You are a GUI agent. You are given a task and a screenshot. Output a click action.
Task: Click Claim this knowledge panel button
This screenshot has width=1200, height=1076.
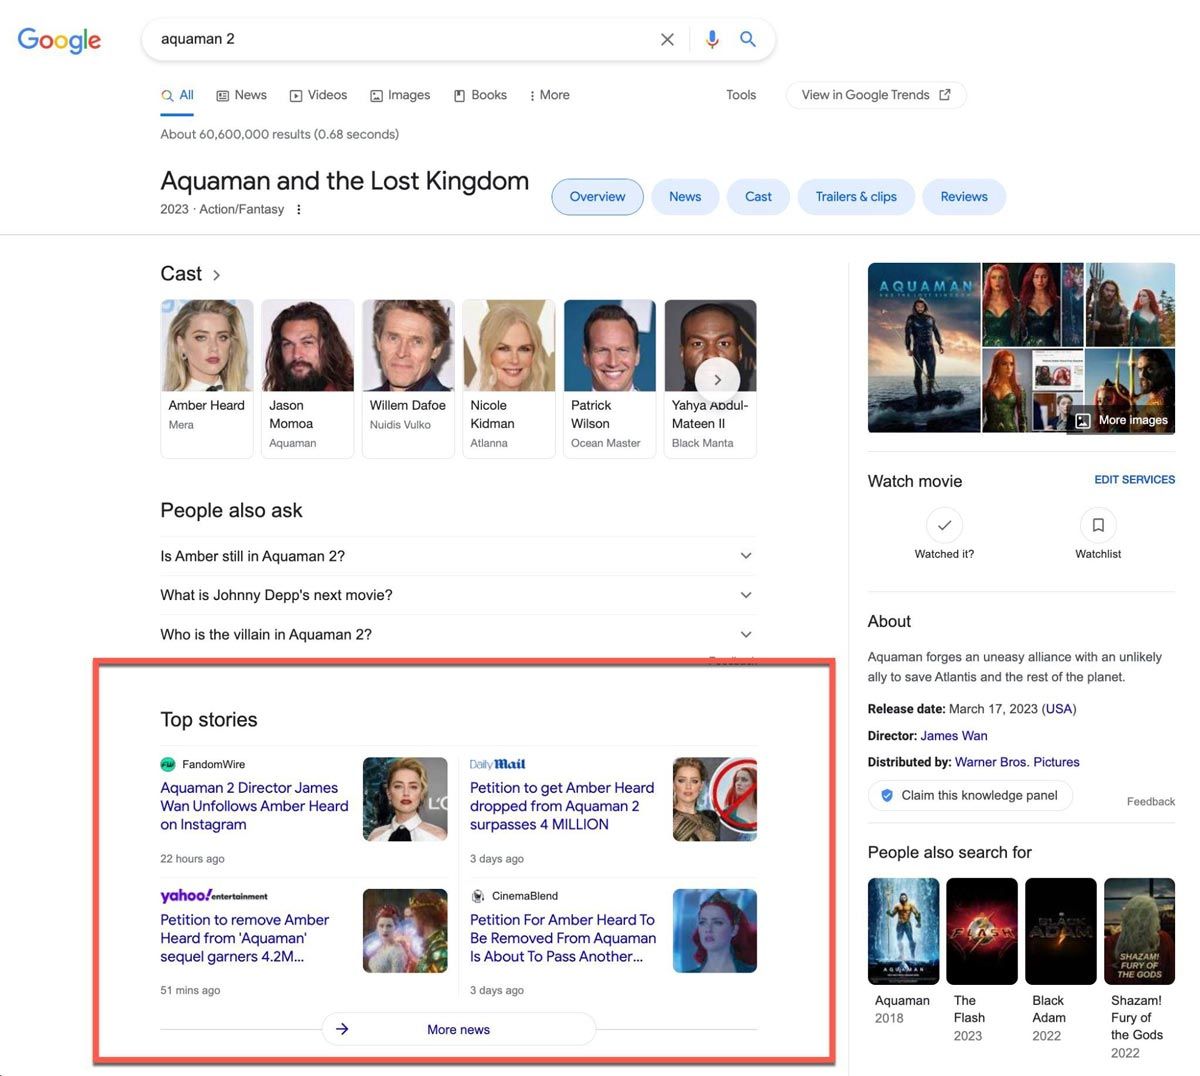970,795
